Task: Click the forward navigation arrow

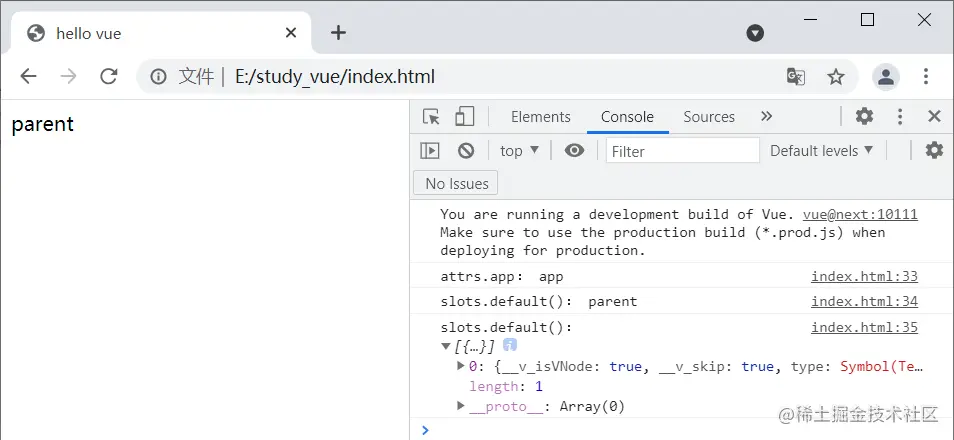Action: click(68, 76)
